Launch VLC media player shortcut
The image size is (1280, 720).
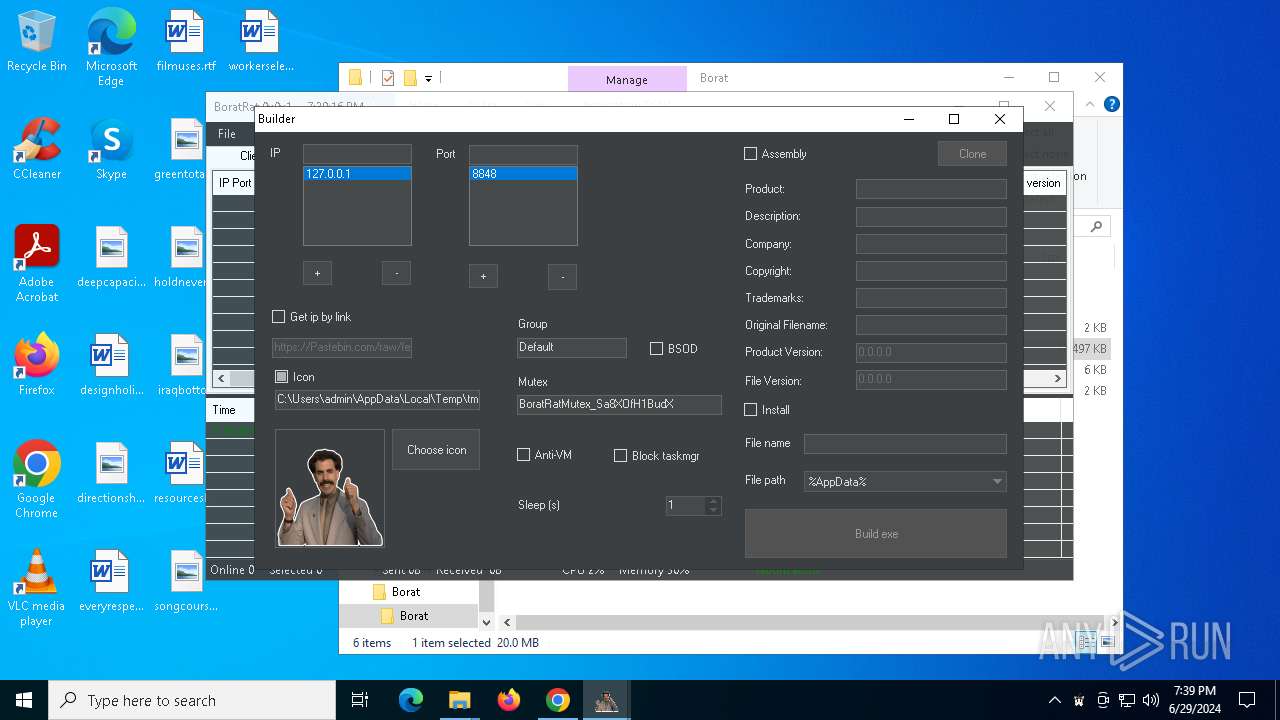point(37,587)
